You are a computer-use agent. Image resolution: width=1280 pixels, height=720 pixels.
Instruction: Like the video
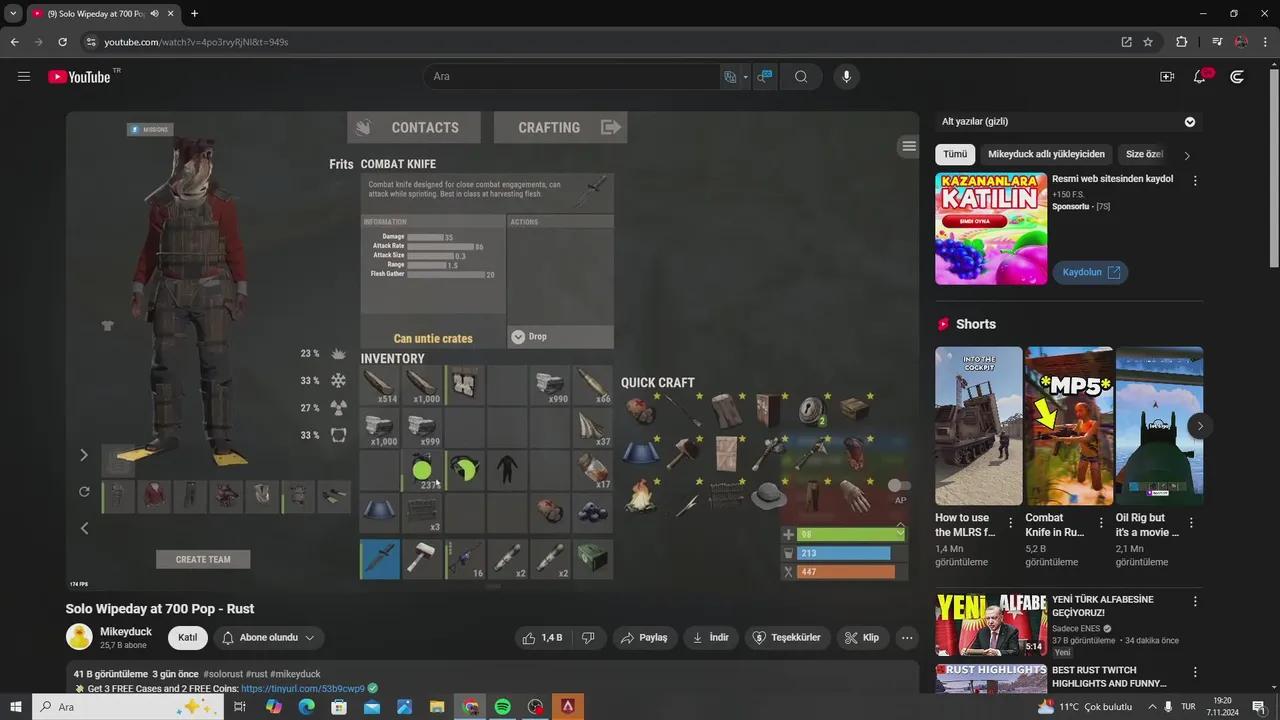(x=542, y=638)
